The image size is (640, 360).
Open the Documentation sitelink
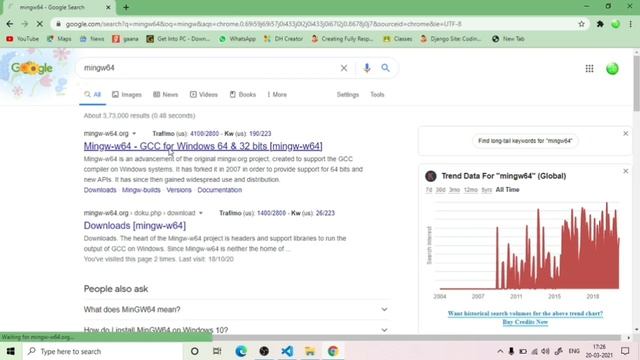pyautogui.click(x=220, y=190)
